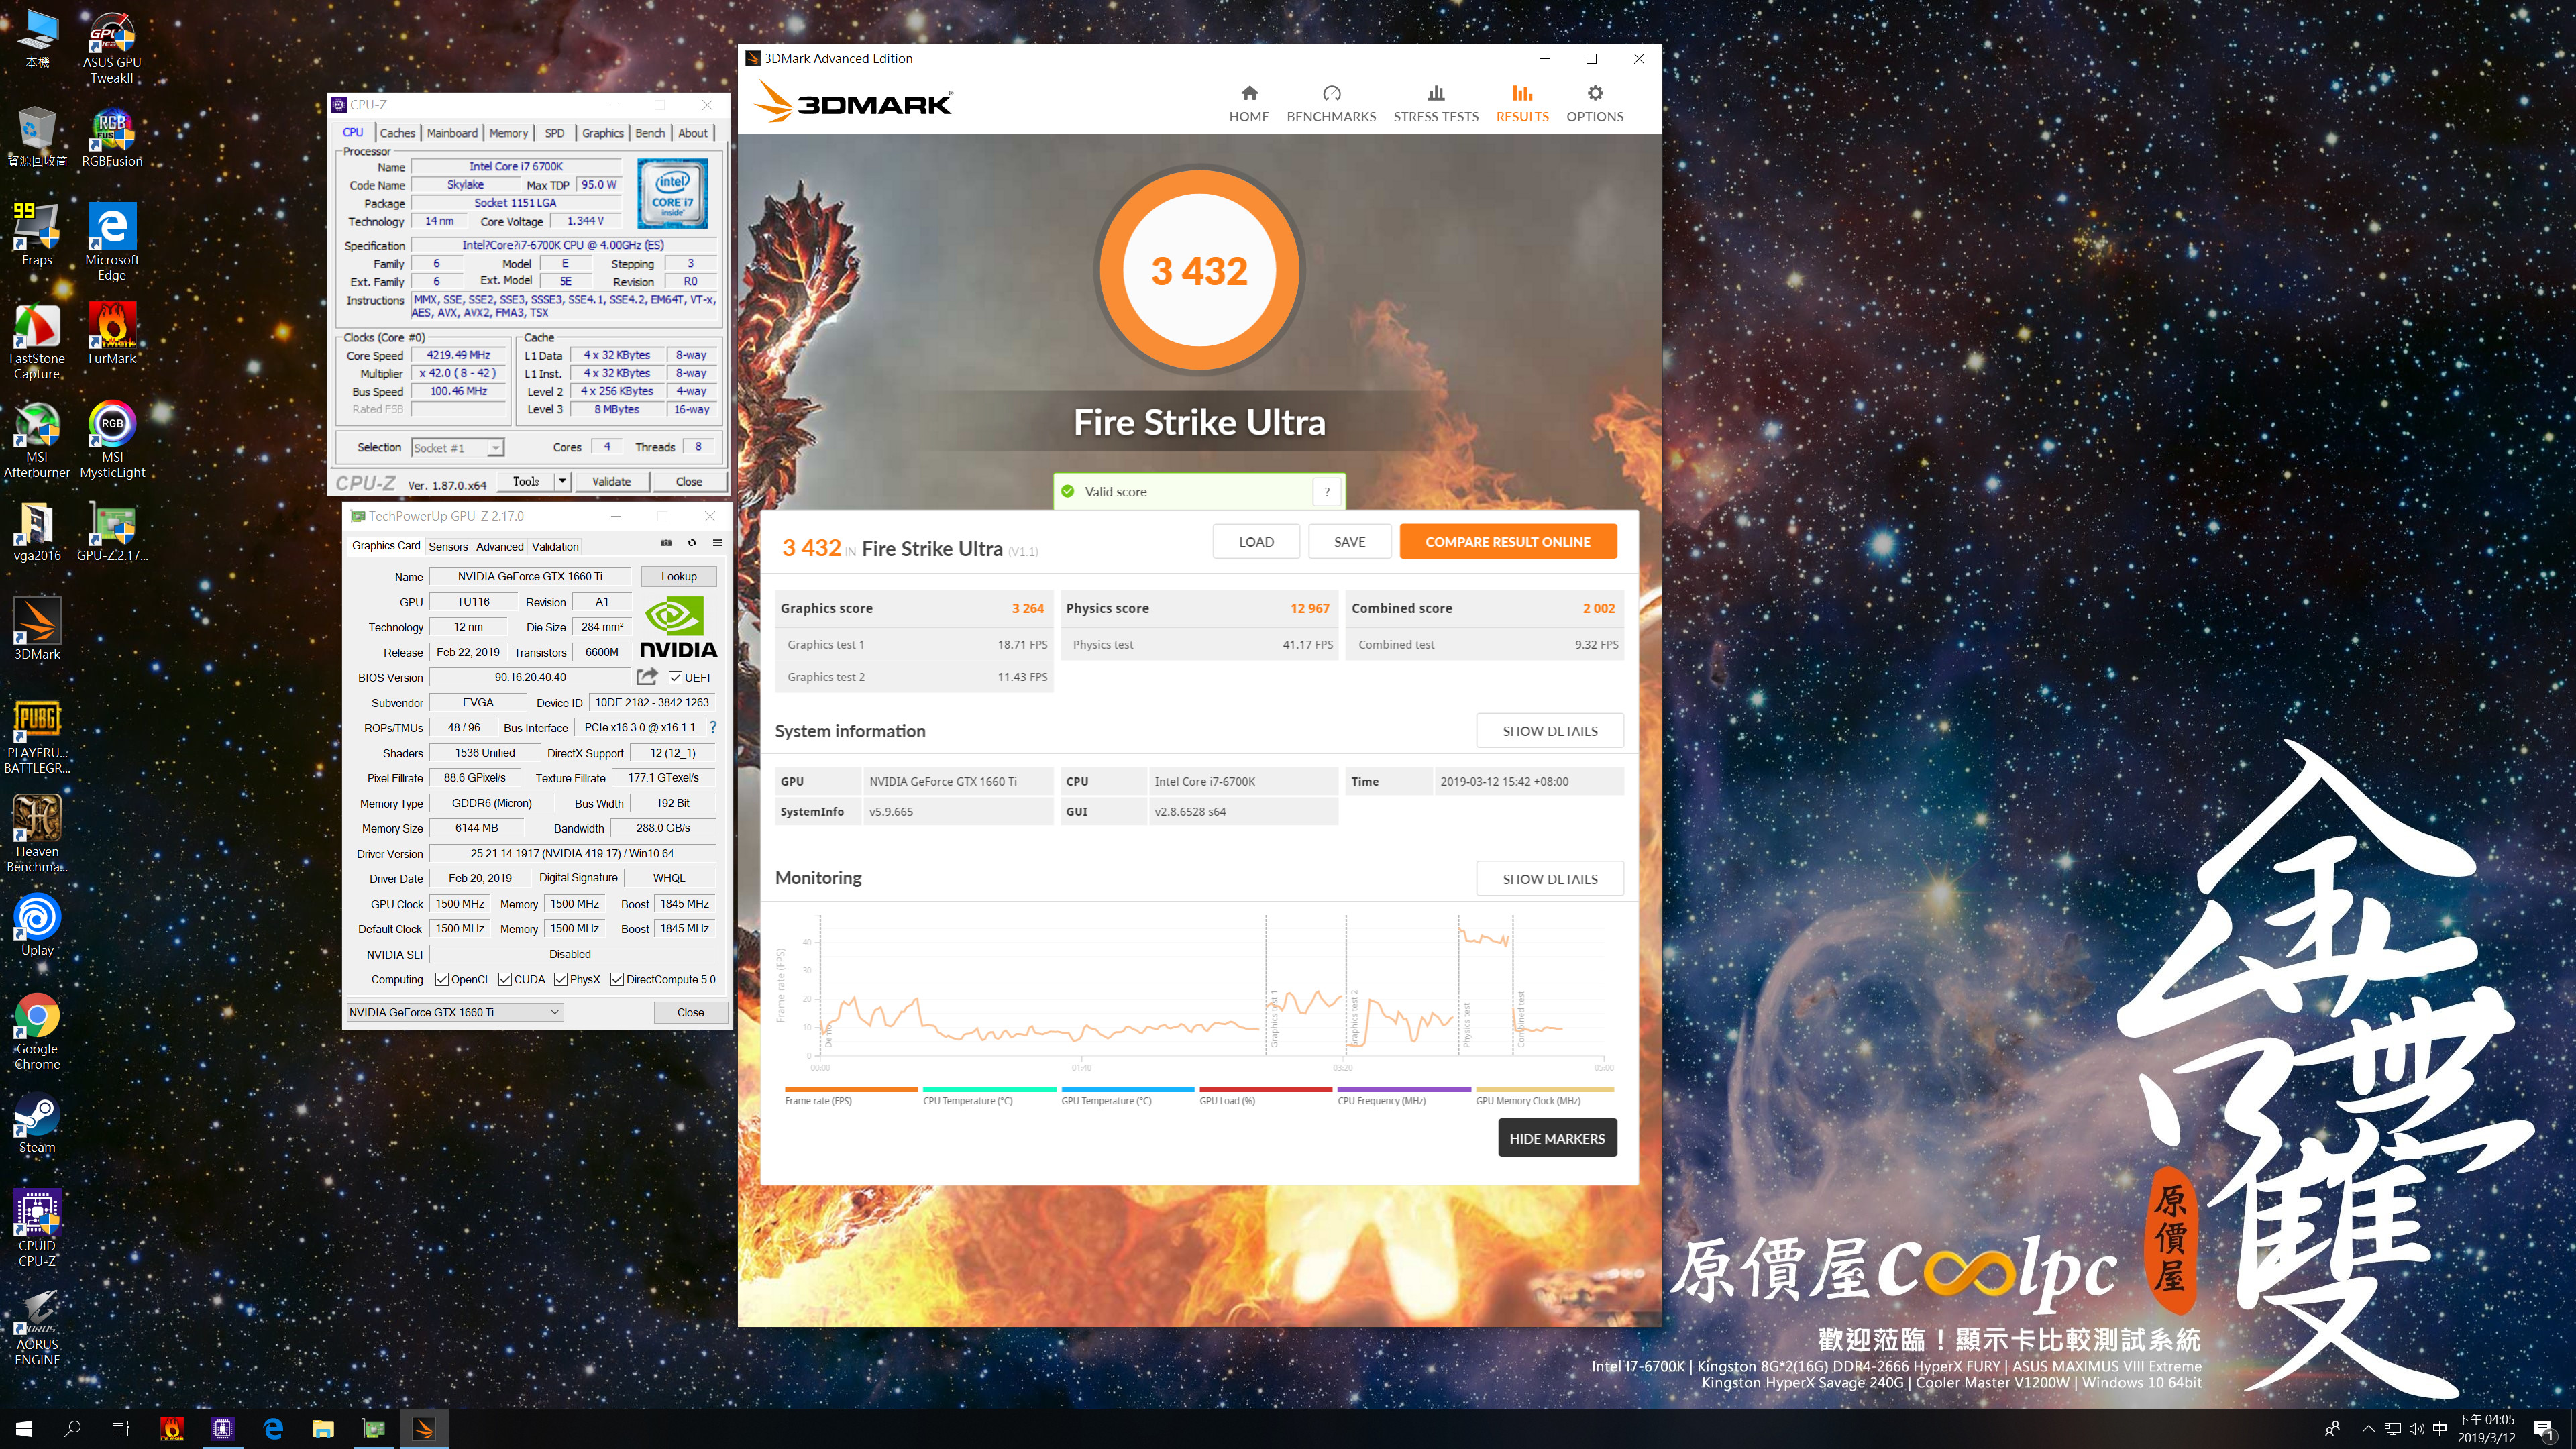This screenshot has width=2576, height=1449.
Task: Click the GPU Load (%) red legend bar
Action: coord(1265,1090)
